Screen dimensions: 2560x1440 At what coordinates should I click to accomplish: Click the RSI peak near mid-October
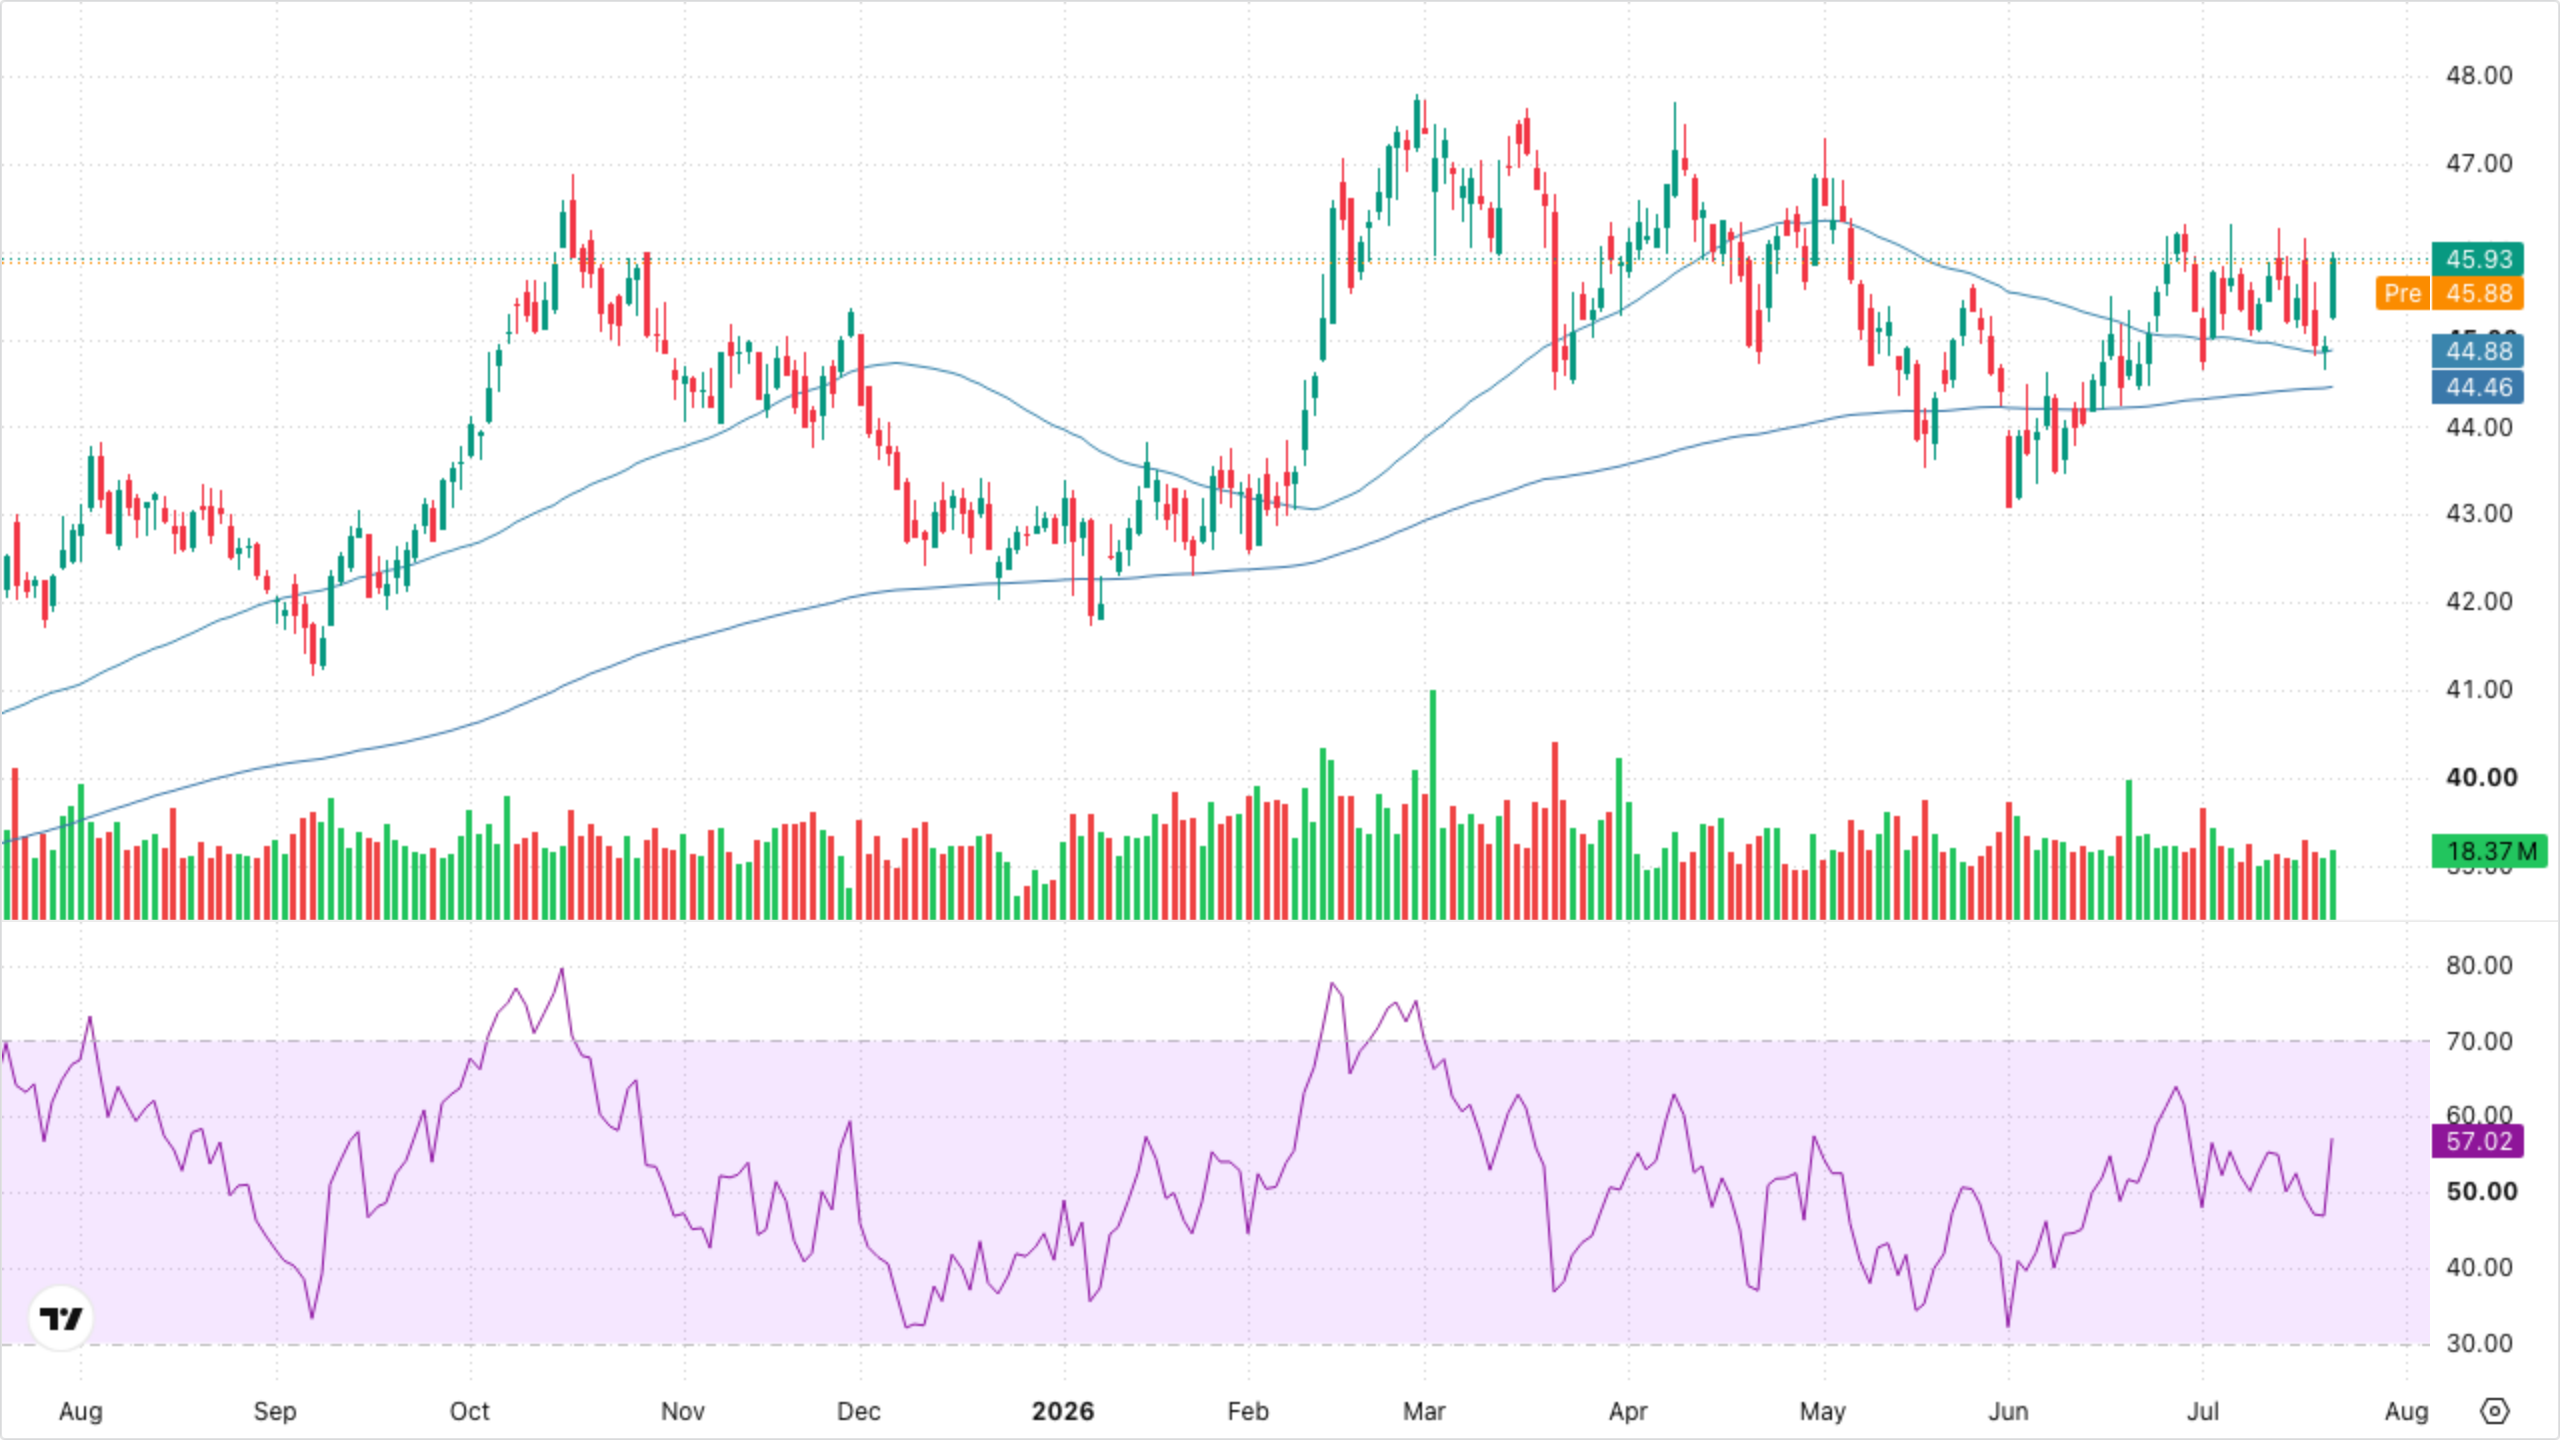tap(562, 969)
